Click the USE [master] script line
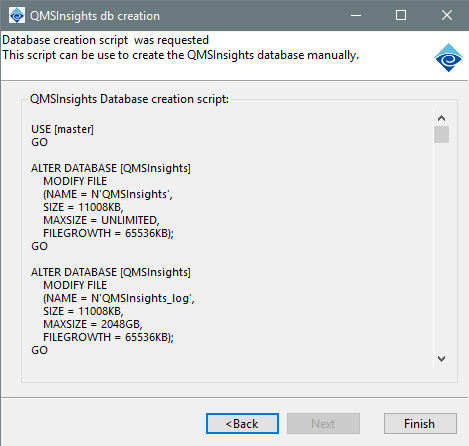Viewport: 469px width, 446px height. point(63,129)
